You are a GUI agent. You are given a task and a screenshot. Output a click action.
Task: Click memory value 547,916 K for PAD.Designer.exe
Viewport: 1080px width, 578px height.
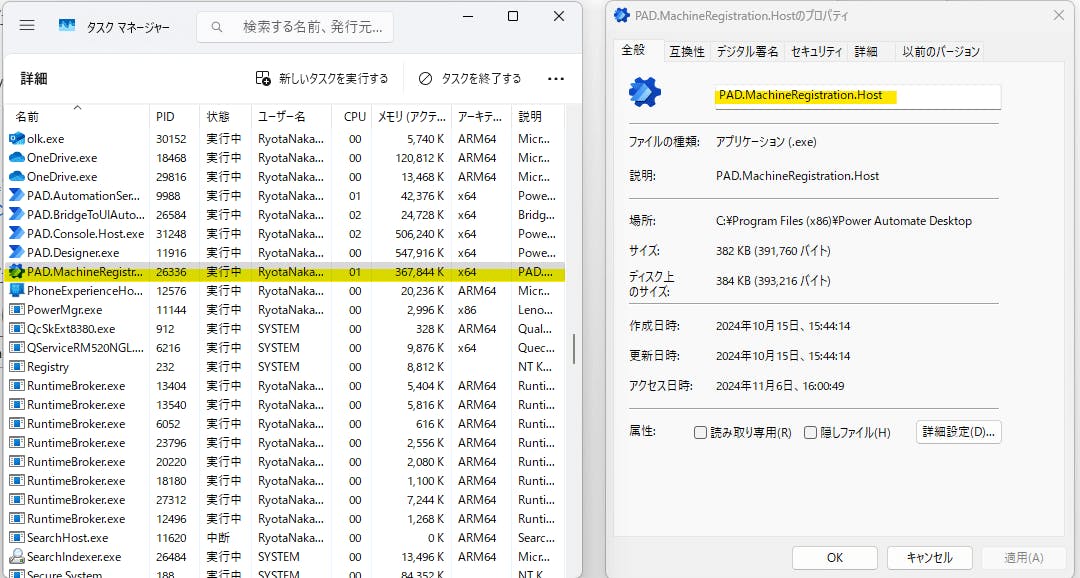pyautogui.click(x=419, y=253)
